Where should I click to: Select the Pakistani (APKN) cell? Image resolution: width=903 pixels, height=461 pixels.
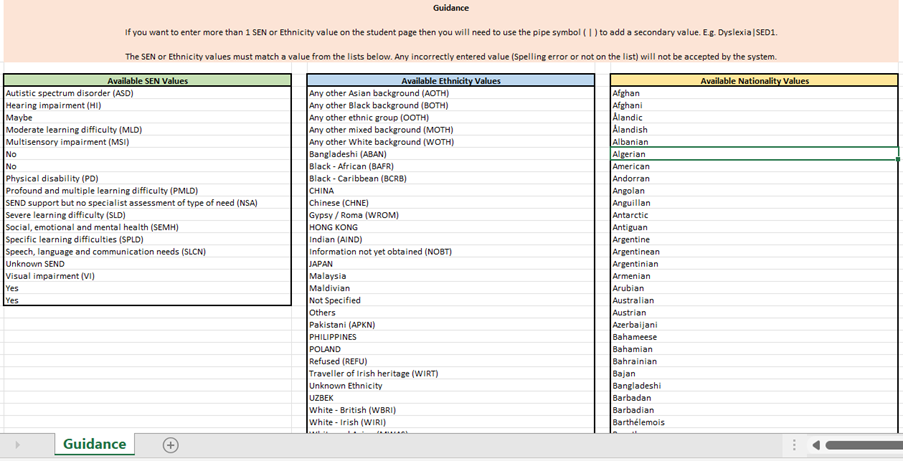tap(451, 324)
